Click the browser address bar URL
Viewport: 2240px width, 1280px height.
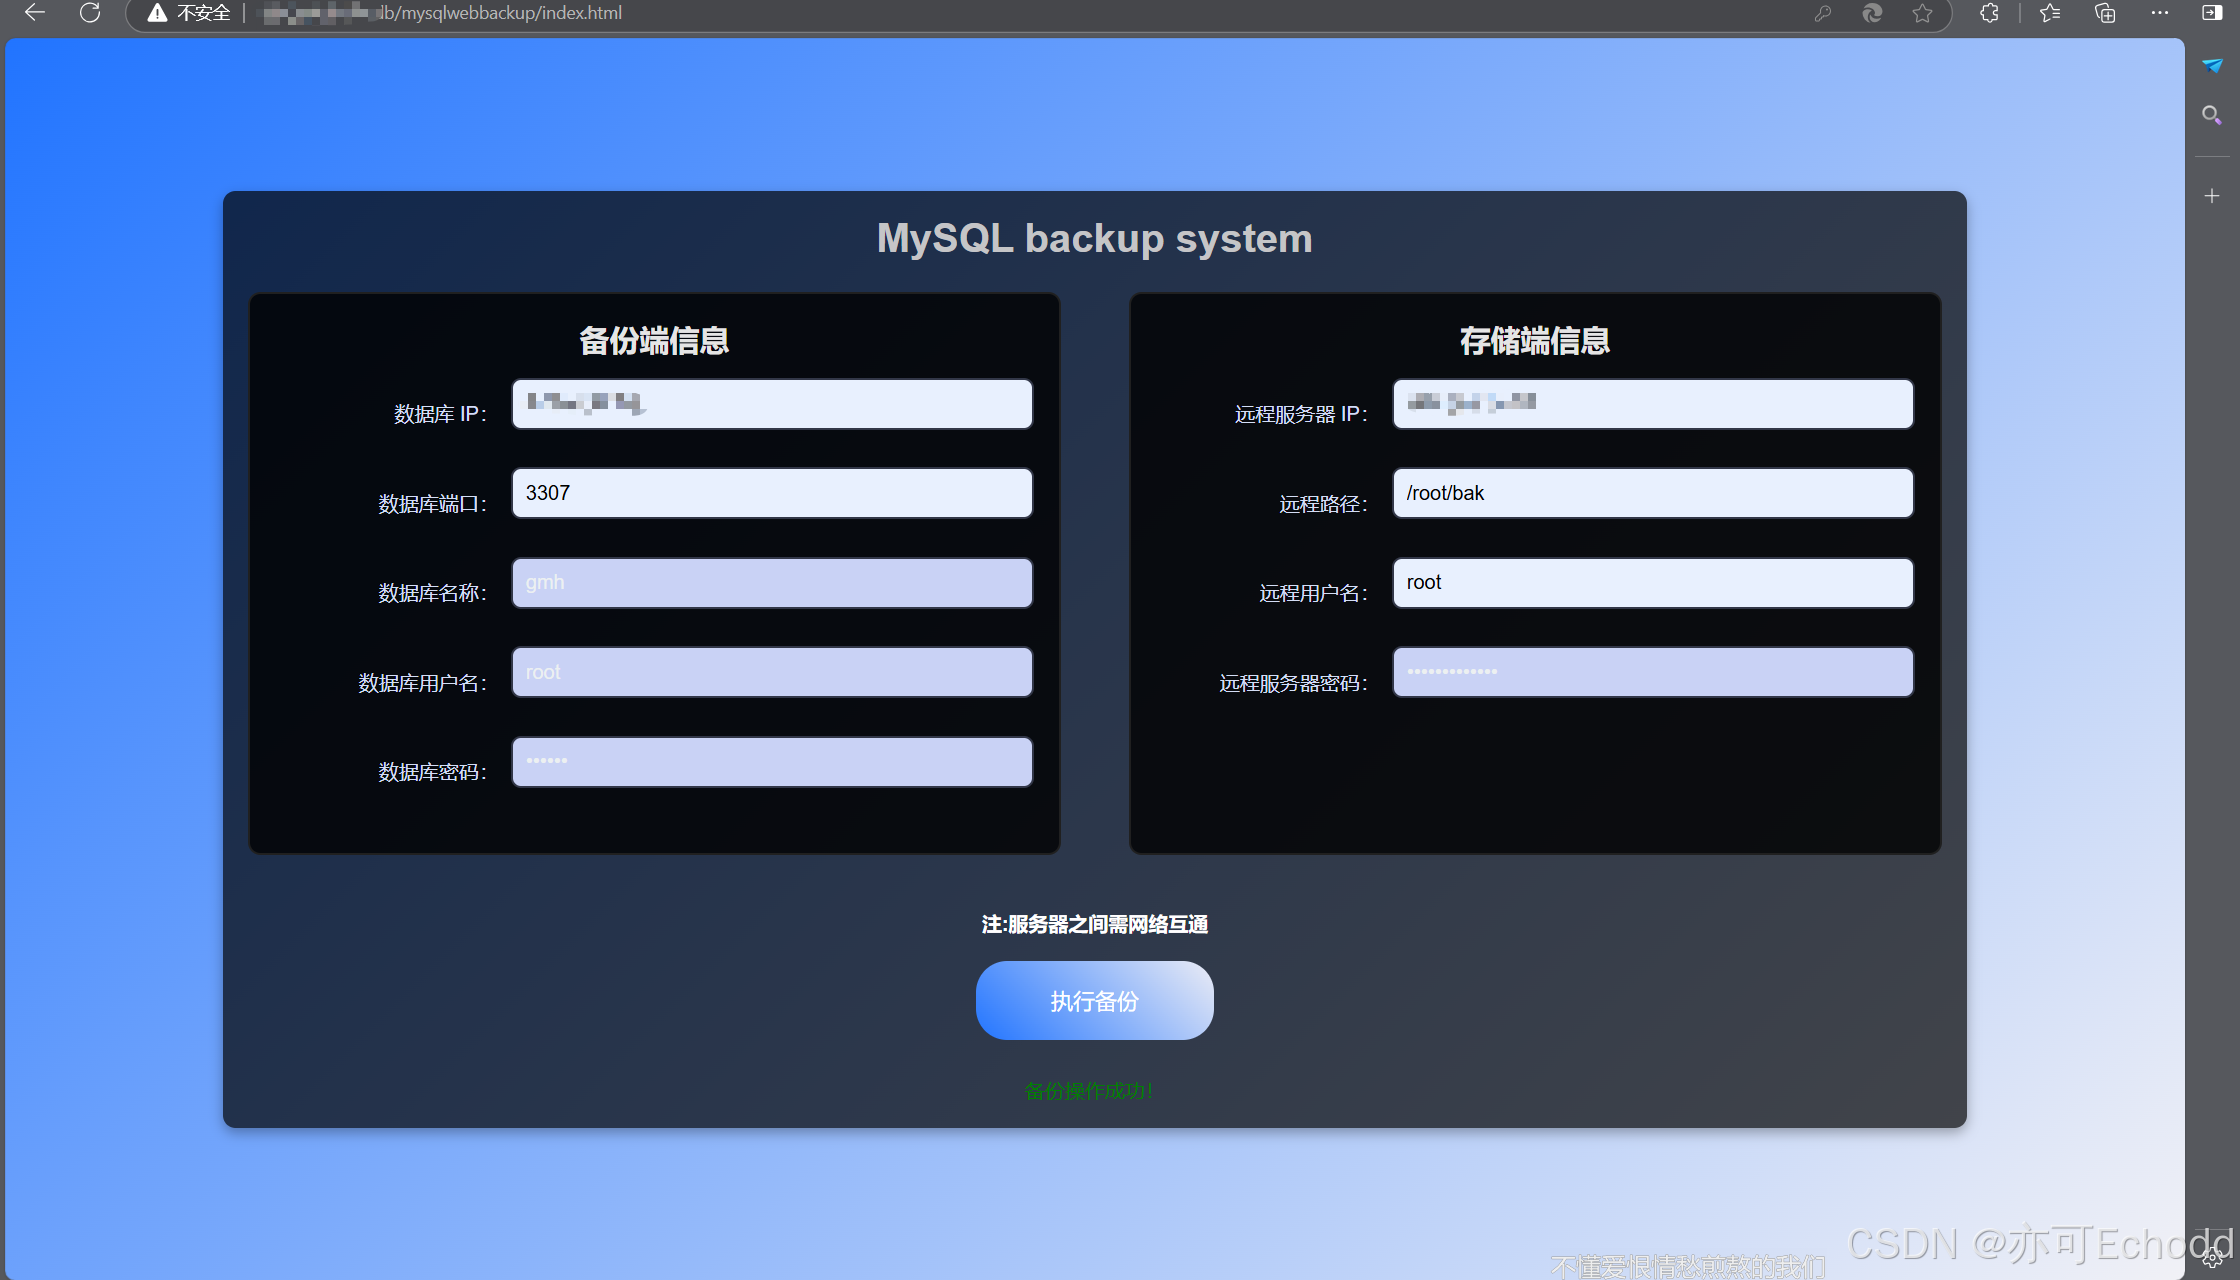tap(442, 13)
